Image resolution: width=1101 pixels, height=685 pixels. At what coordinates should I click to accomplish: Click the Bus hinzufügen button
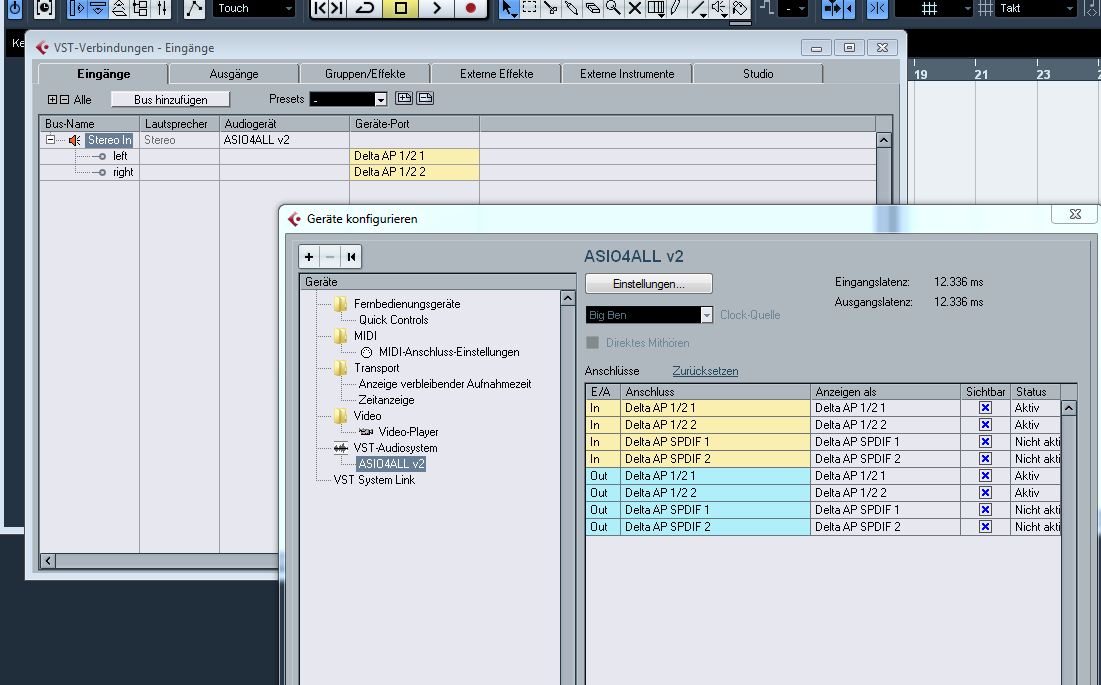click(x=170, y=100)
